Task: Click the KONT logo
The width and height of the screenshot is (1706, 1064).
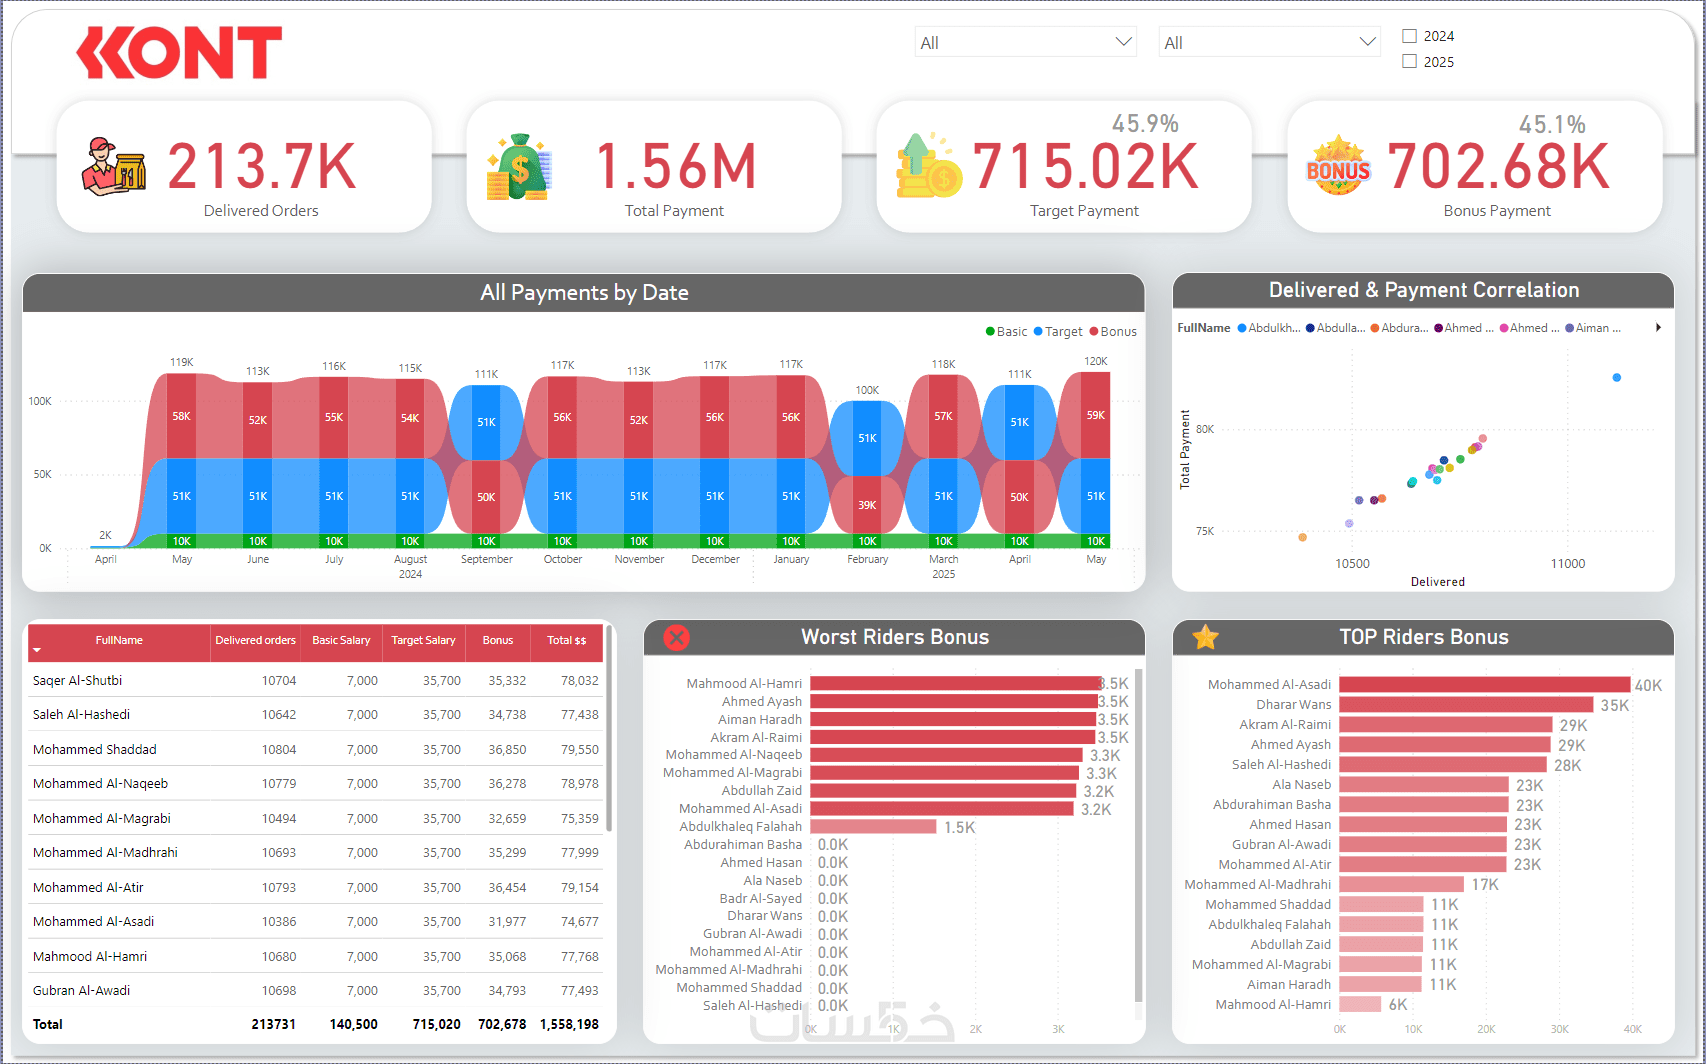Action: coord(179,53)
